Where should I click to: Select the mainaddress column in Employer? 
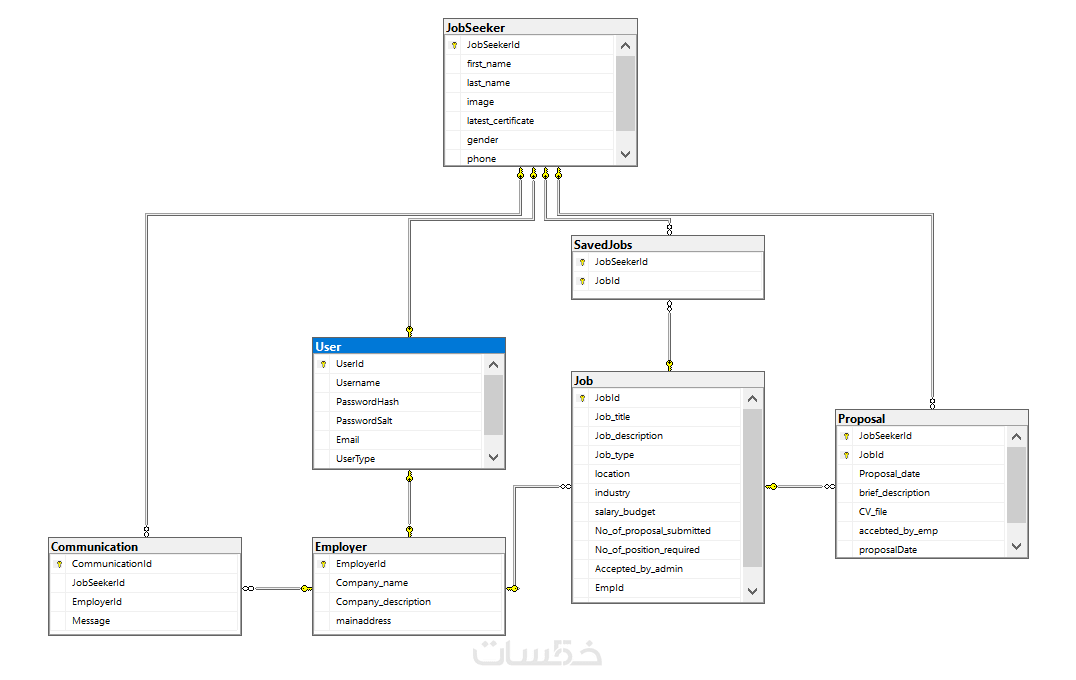[x=409, y=621]
